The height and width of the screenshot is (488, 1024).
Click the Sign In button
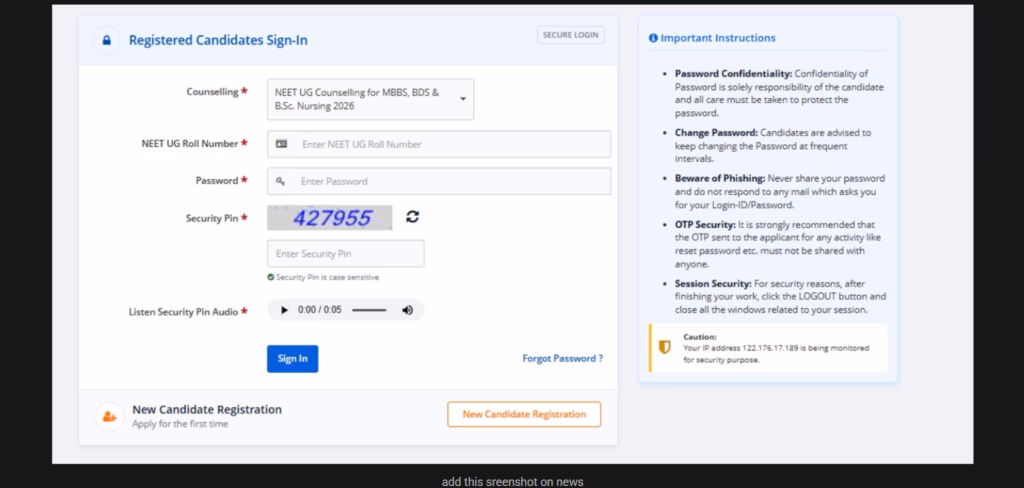(293, 359)
